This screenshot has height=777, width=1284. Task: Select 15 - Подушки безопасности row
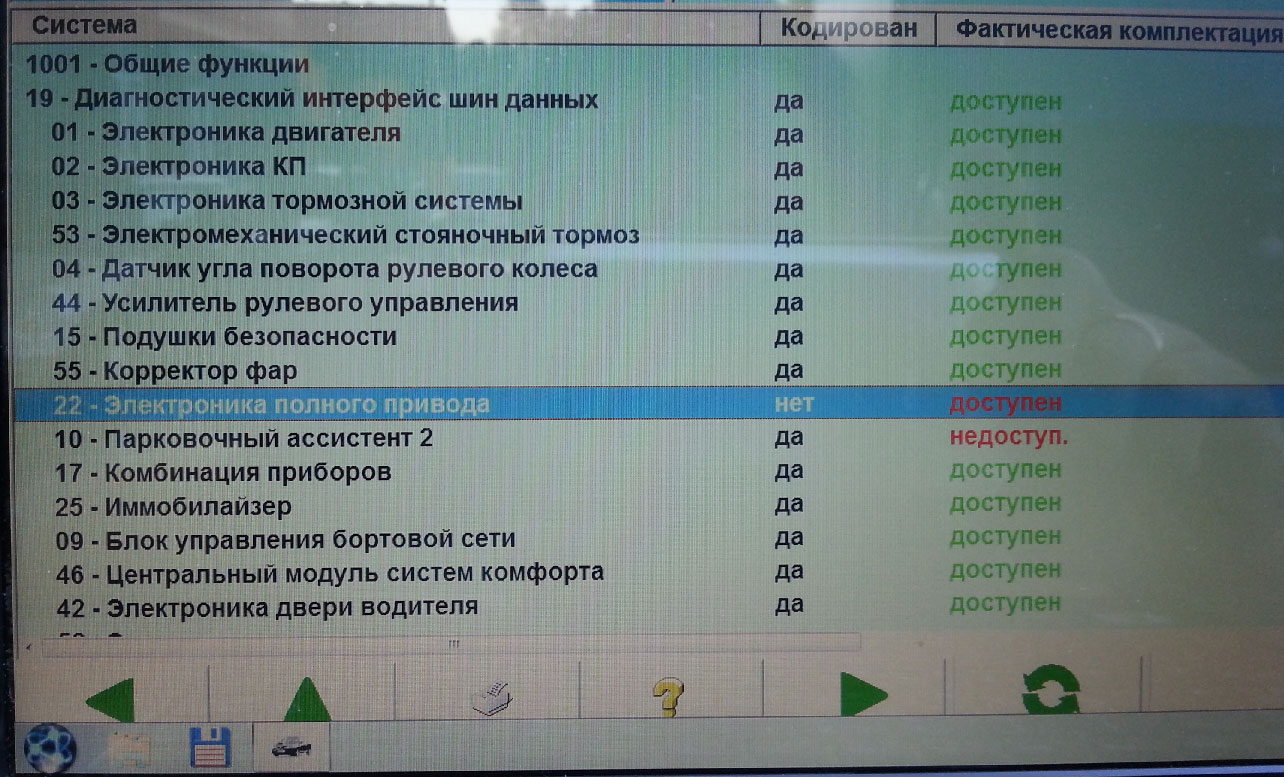pyautogui.click(x=224, y=337)
